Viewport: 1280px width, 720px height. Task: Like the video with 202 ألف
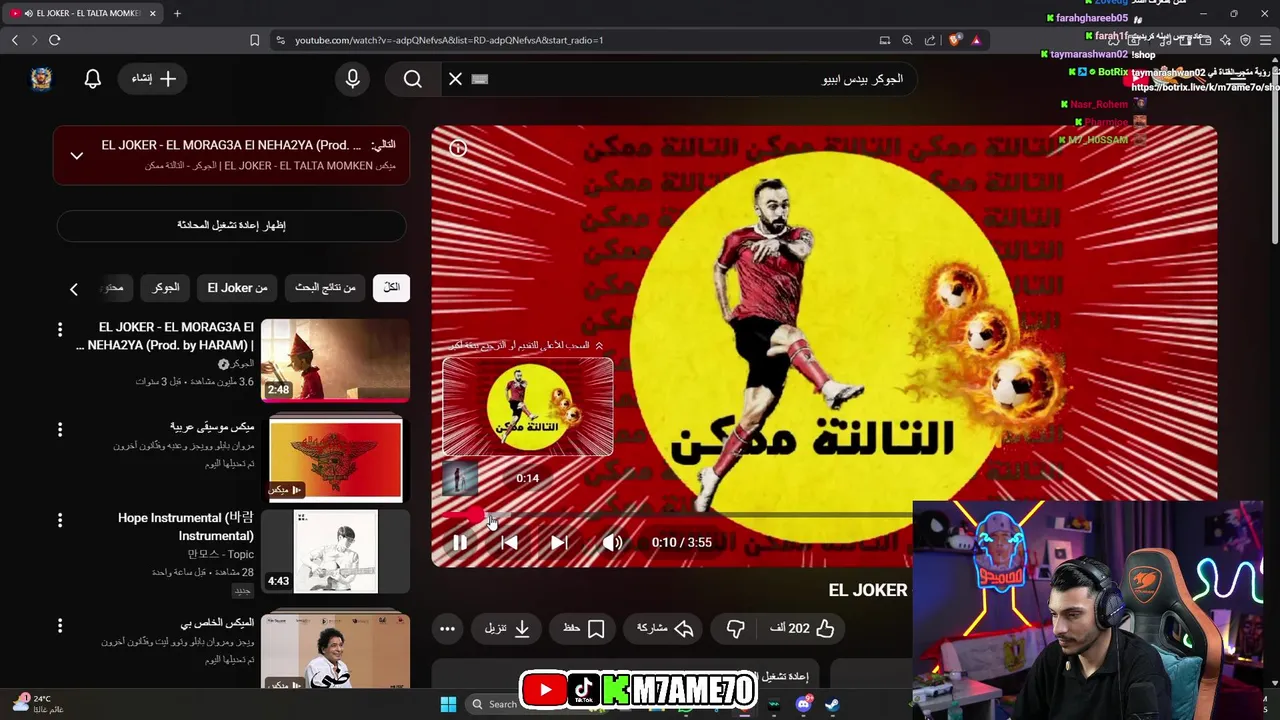click(x=802, y=628)
